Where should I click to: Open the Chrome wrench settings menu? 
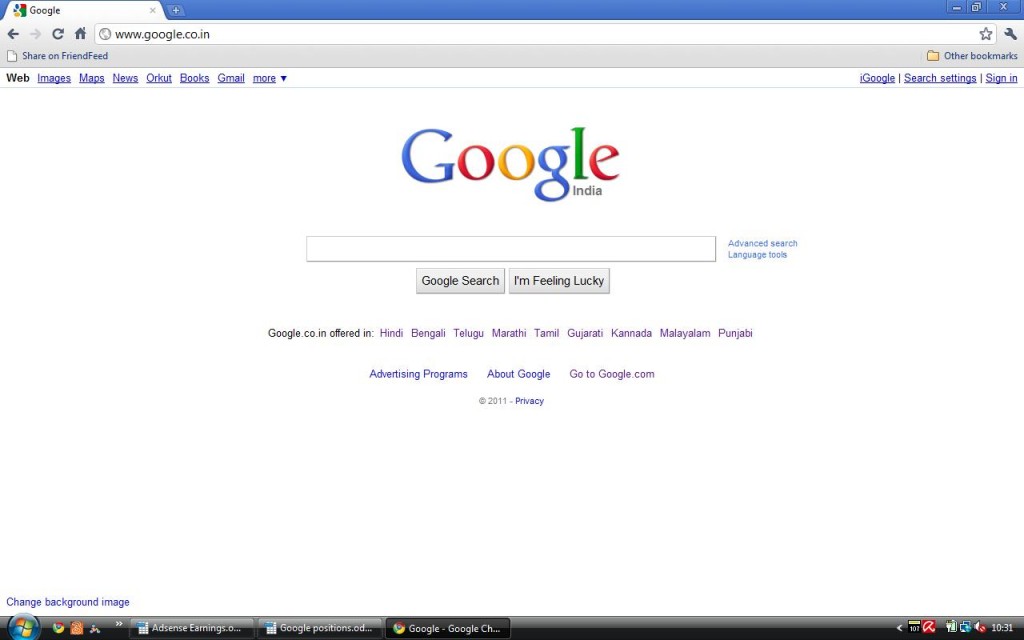pos(1011,33)
